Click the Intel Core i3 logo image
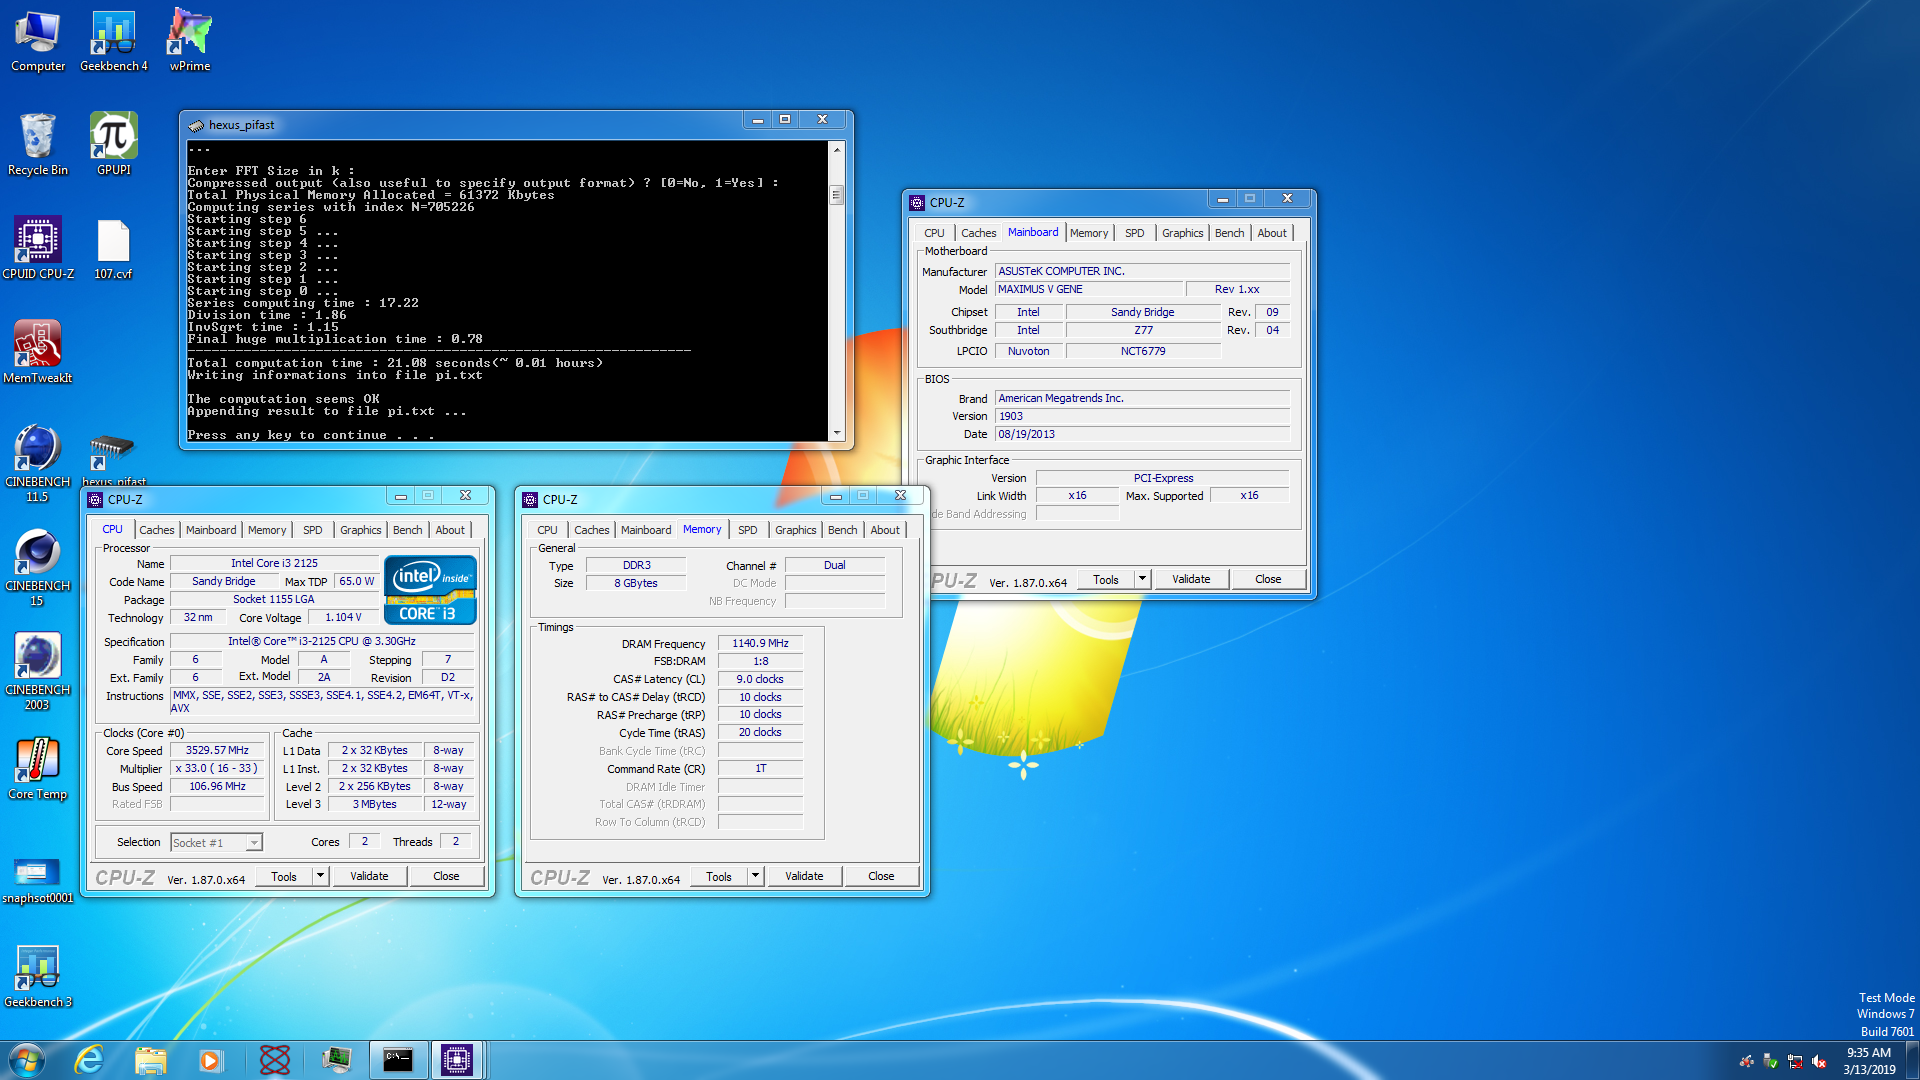 tap(431, 590)
